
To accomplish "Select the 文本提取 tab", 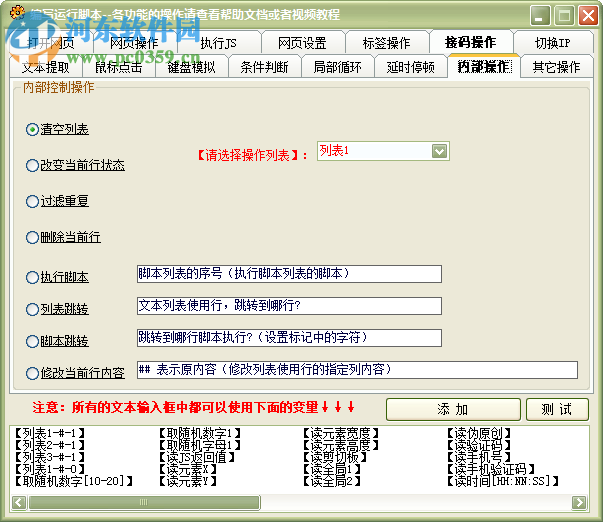I will pos(46,67).
